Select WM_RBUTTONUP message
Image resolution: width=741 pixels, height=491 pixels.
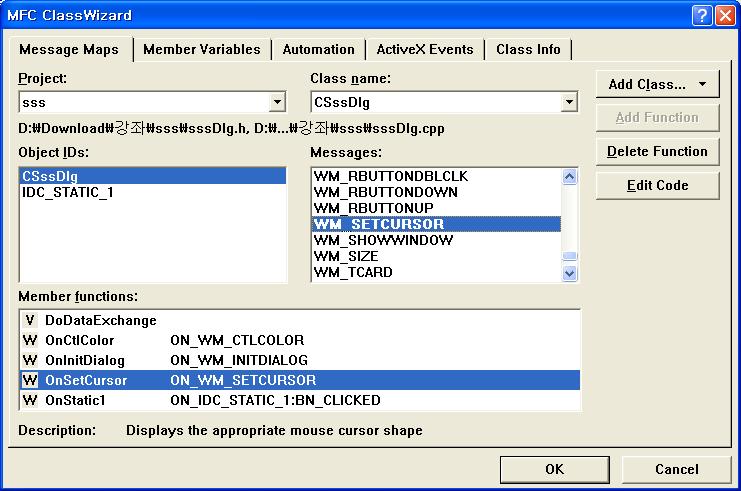tap(437, 208)
